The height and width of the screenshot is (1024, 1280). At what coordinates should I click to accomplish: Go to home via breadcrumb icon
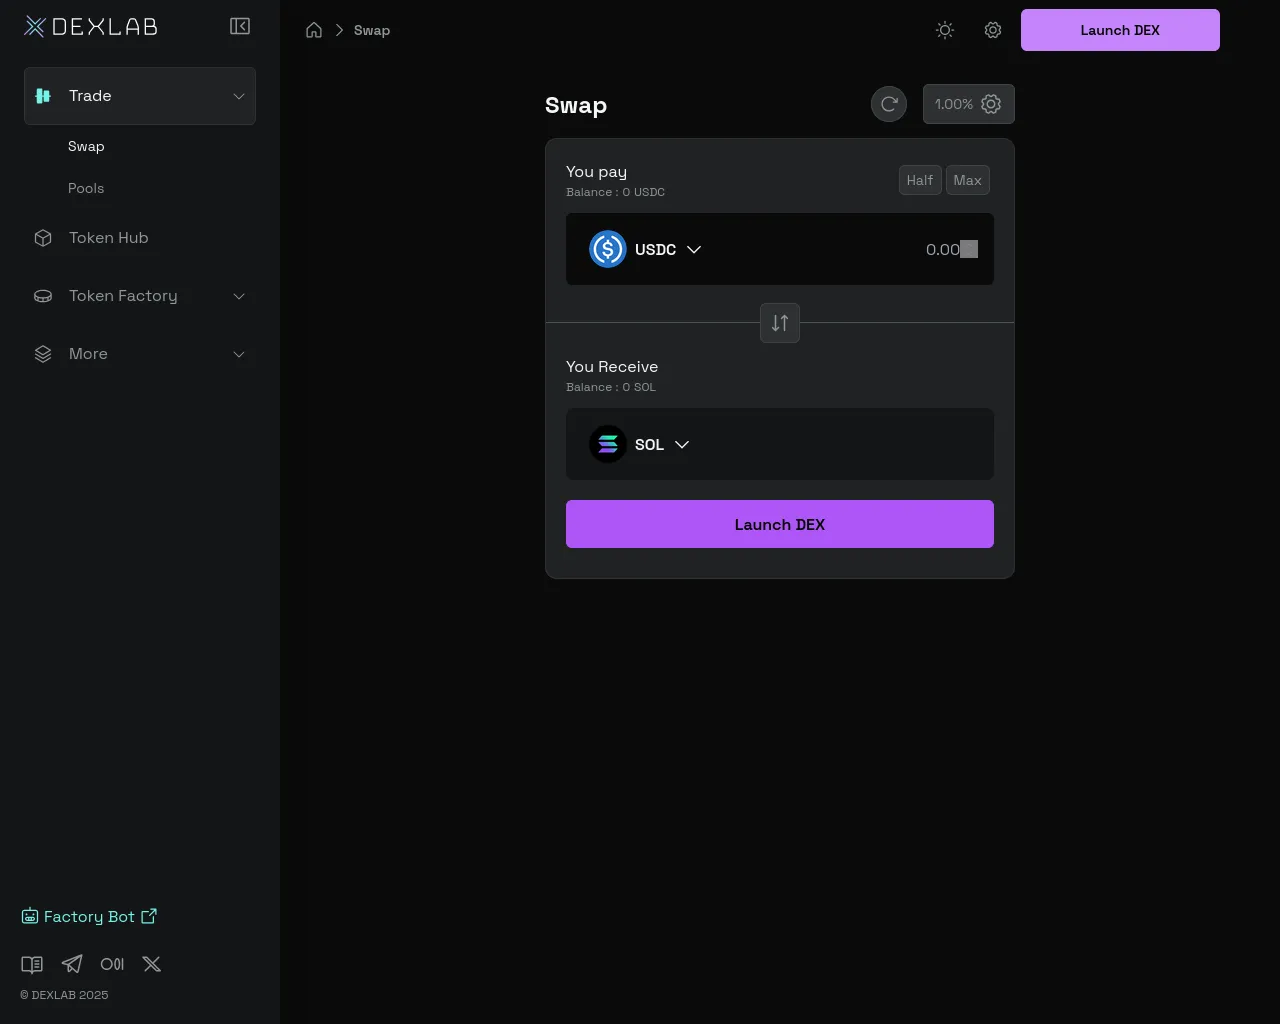[314, 30]
